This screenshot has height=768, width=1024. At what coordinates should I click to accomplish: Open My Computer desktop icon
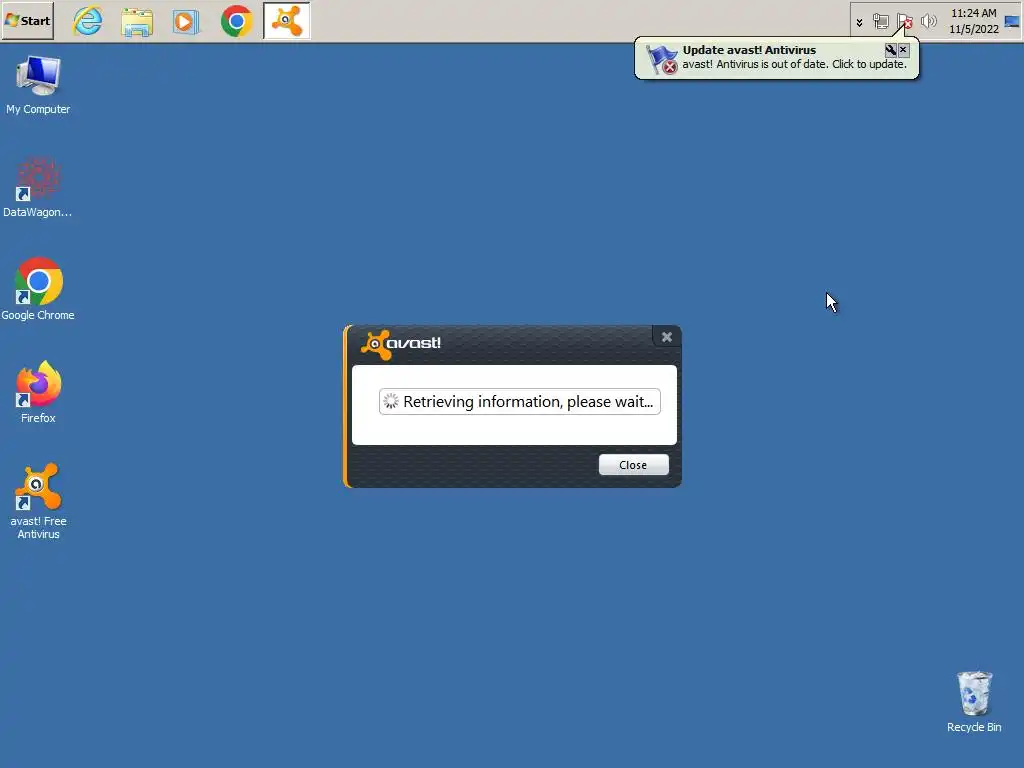[38, 86]
